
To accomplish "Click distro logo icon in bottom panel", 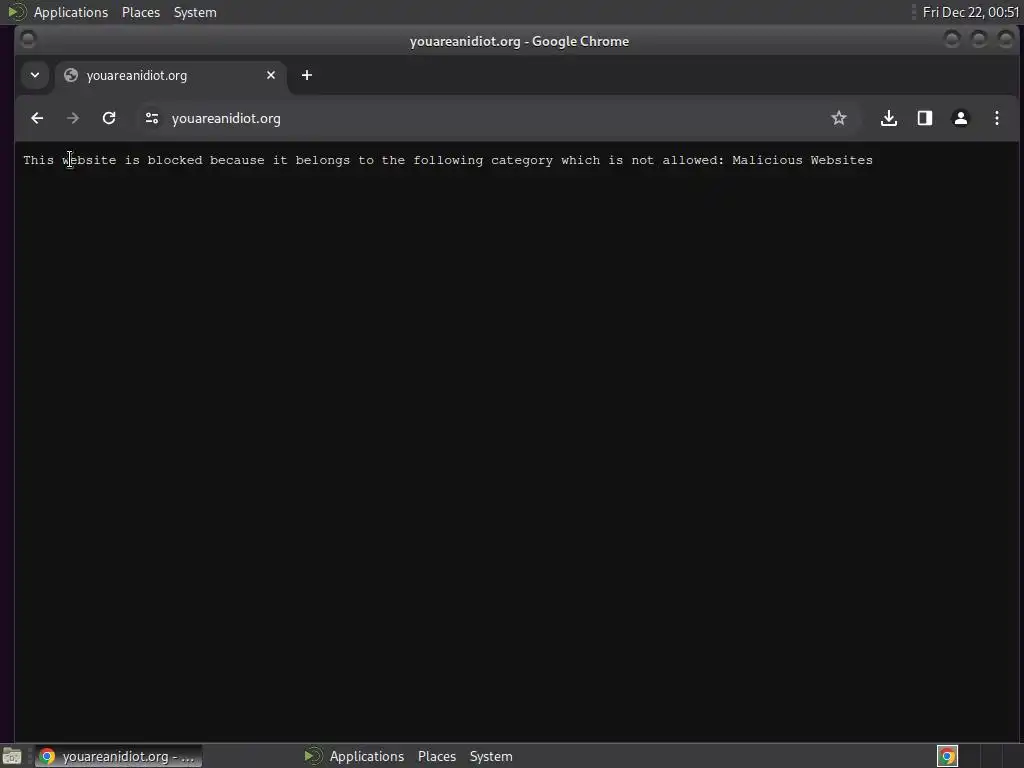I will click(x=313, y=756).
